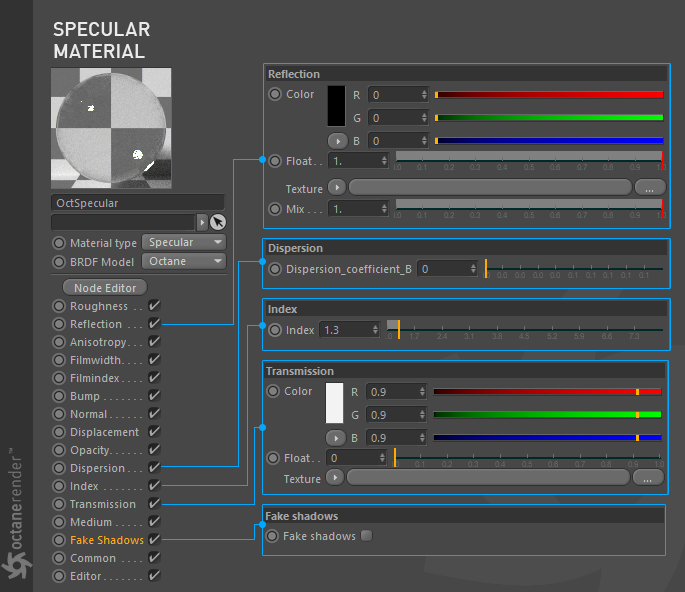
Task: Click the Reflection Color animation dot
Action: (275, 94)
